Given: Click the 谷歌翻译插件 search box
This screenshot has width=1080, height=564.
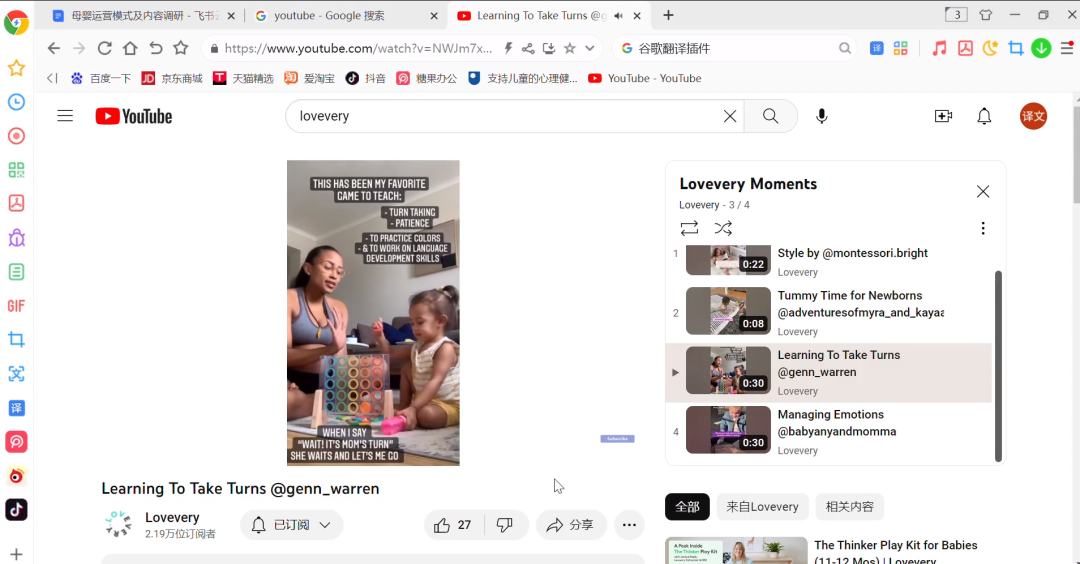Looking at the screenshot, I should point(734,48).
